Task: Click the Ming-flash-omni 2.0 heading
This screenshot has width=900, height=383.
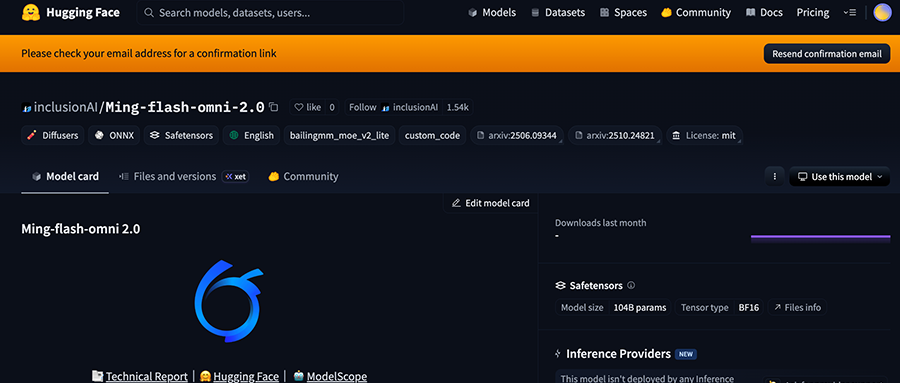Action: click(81, 229)
